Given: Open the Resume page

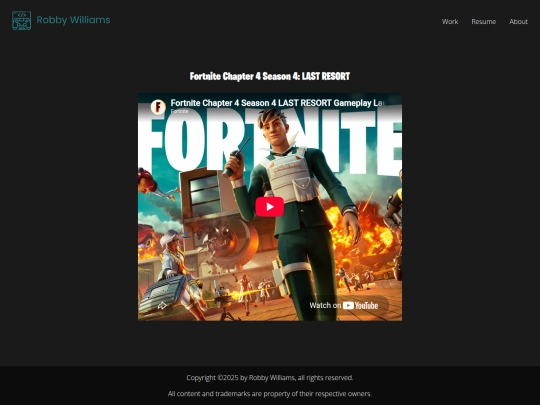Looking at the screenshot, I should click(x=484, y=21).
